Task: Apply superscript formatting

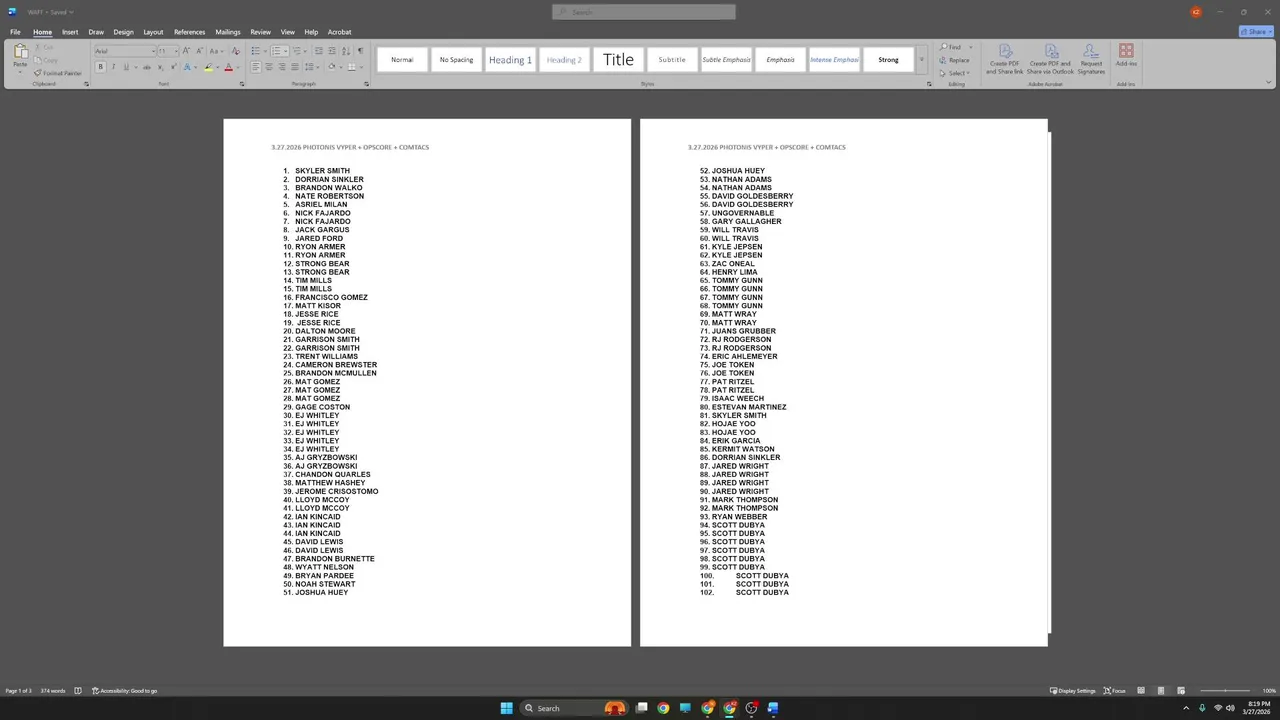Action: click(x=173, y=67)
